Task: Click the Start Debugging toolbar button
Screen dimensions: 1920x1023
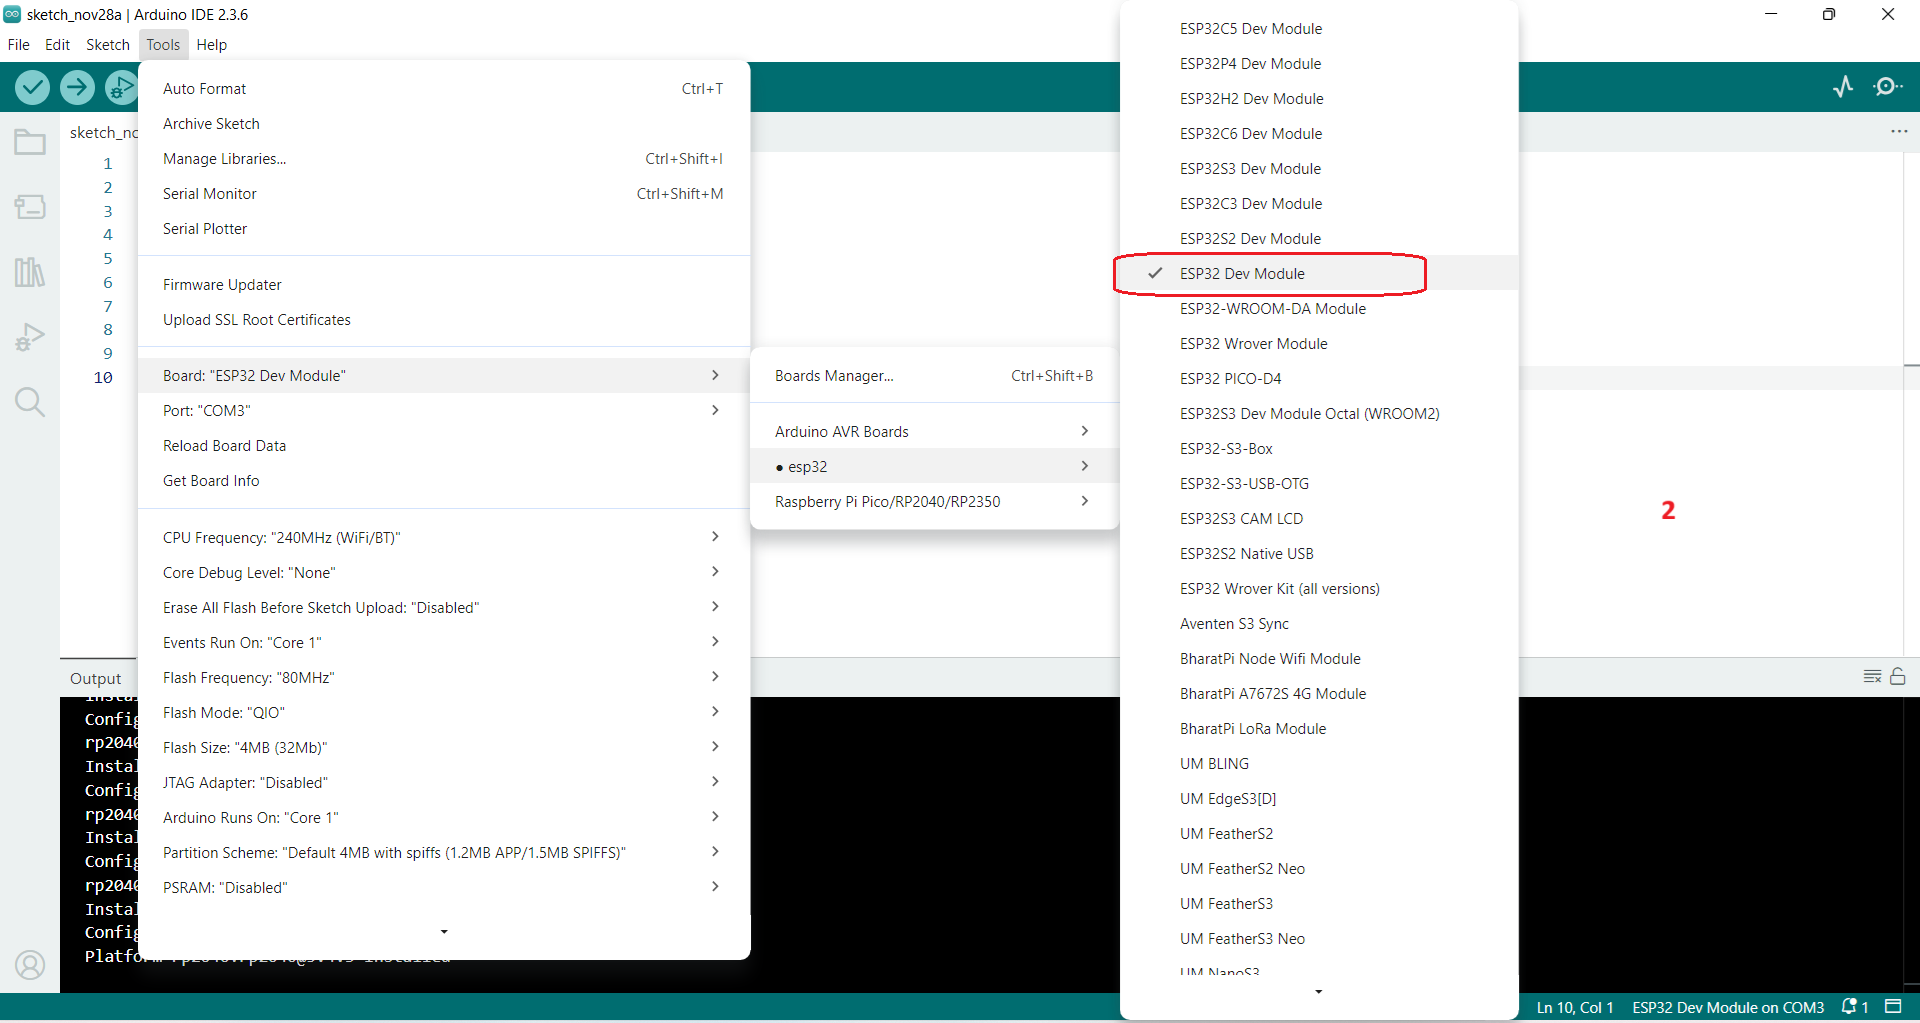Action: [121, 88]
